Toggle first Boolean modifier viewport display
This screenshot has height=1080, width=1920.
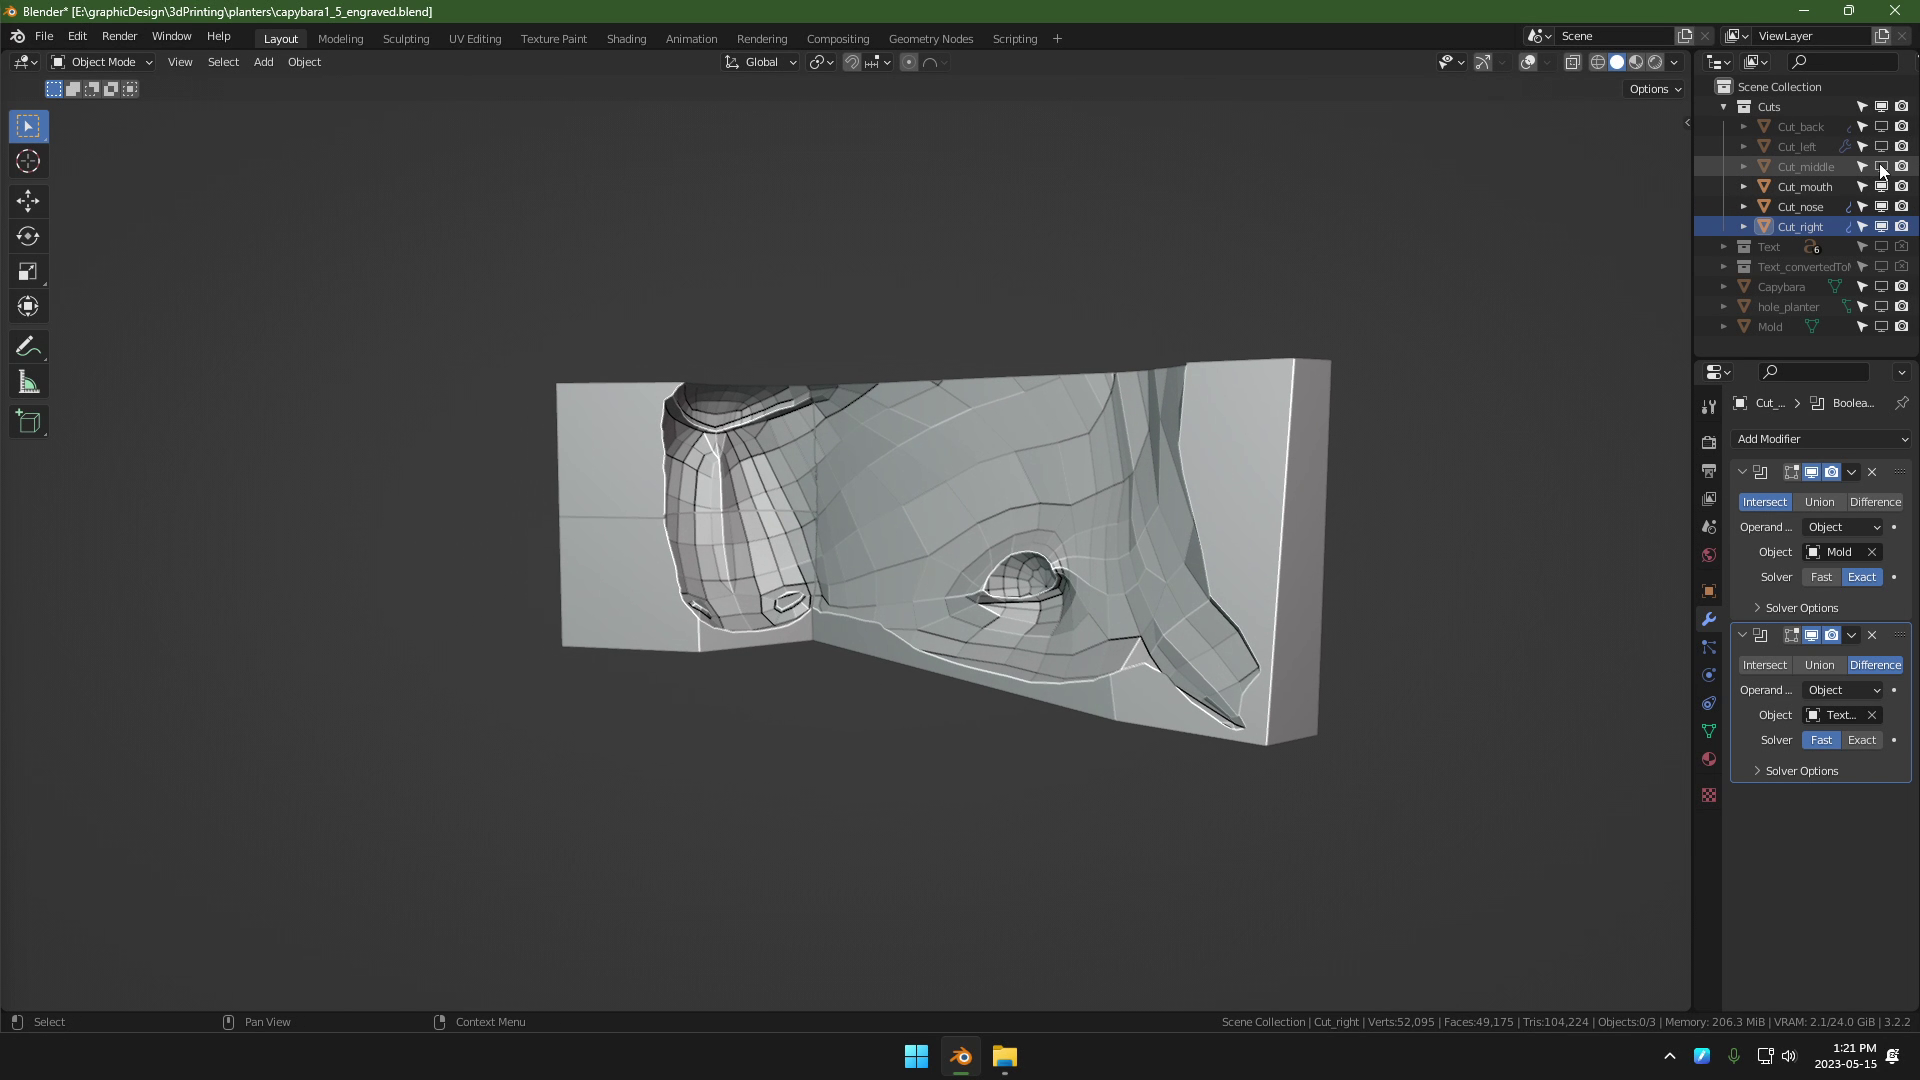tap(1811, 472)
